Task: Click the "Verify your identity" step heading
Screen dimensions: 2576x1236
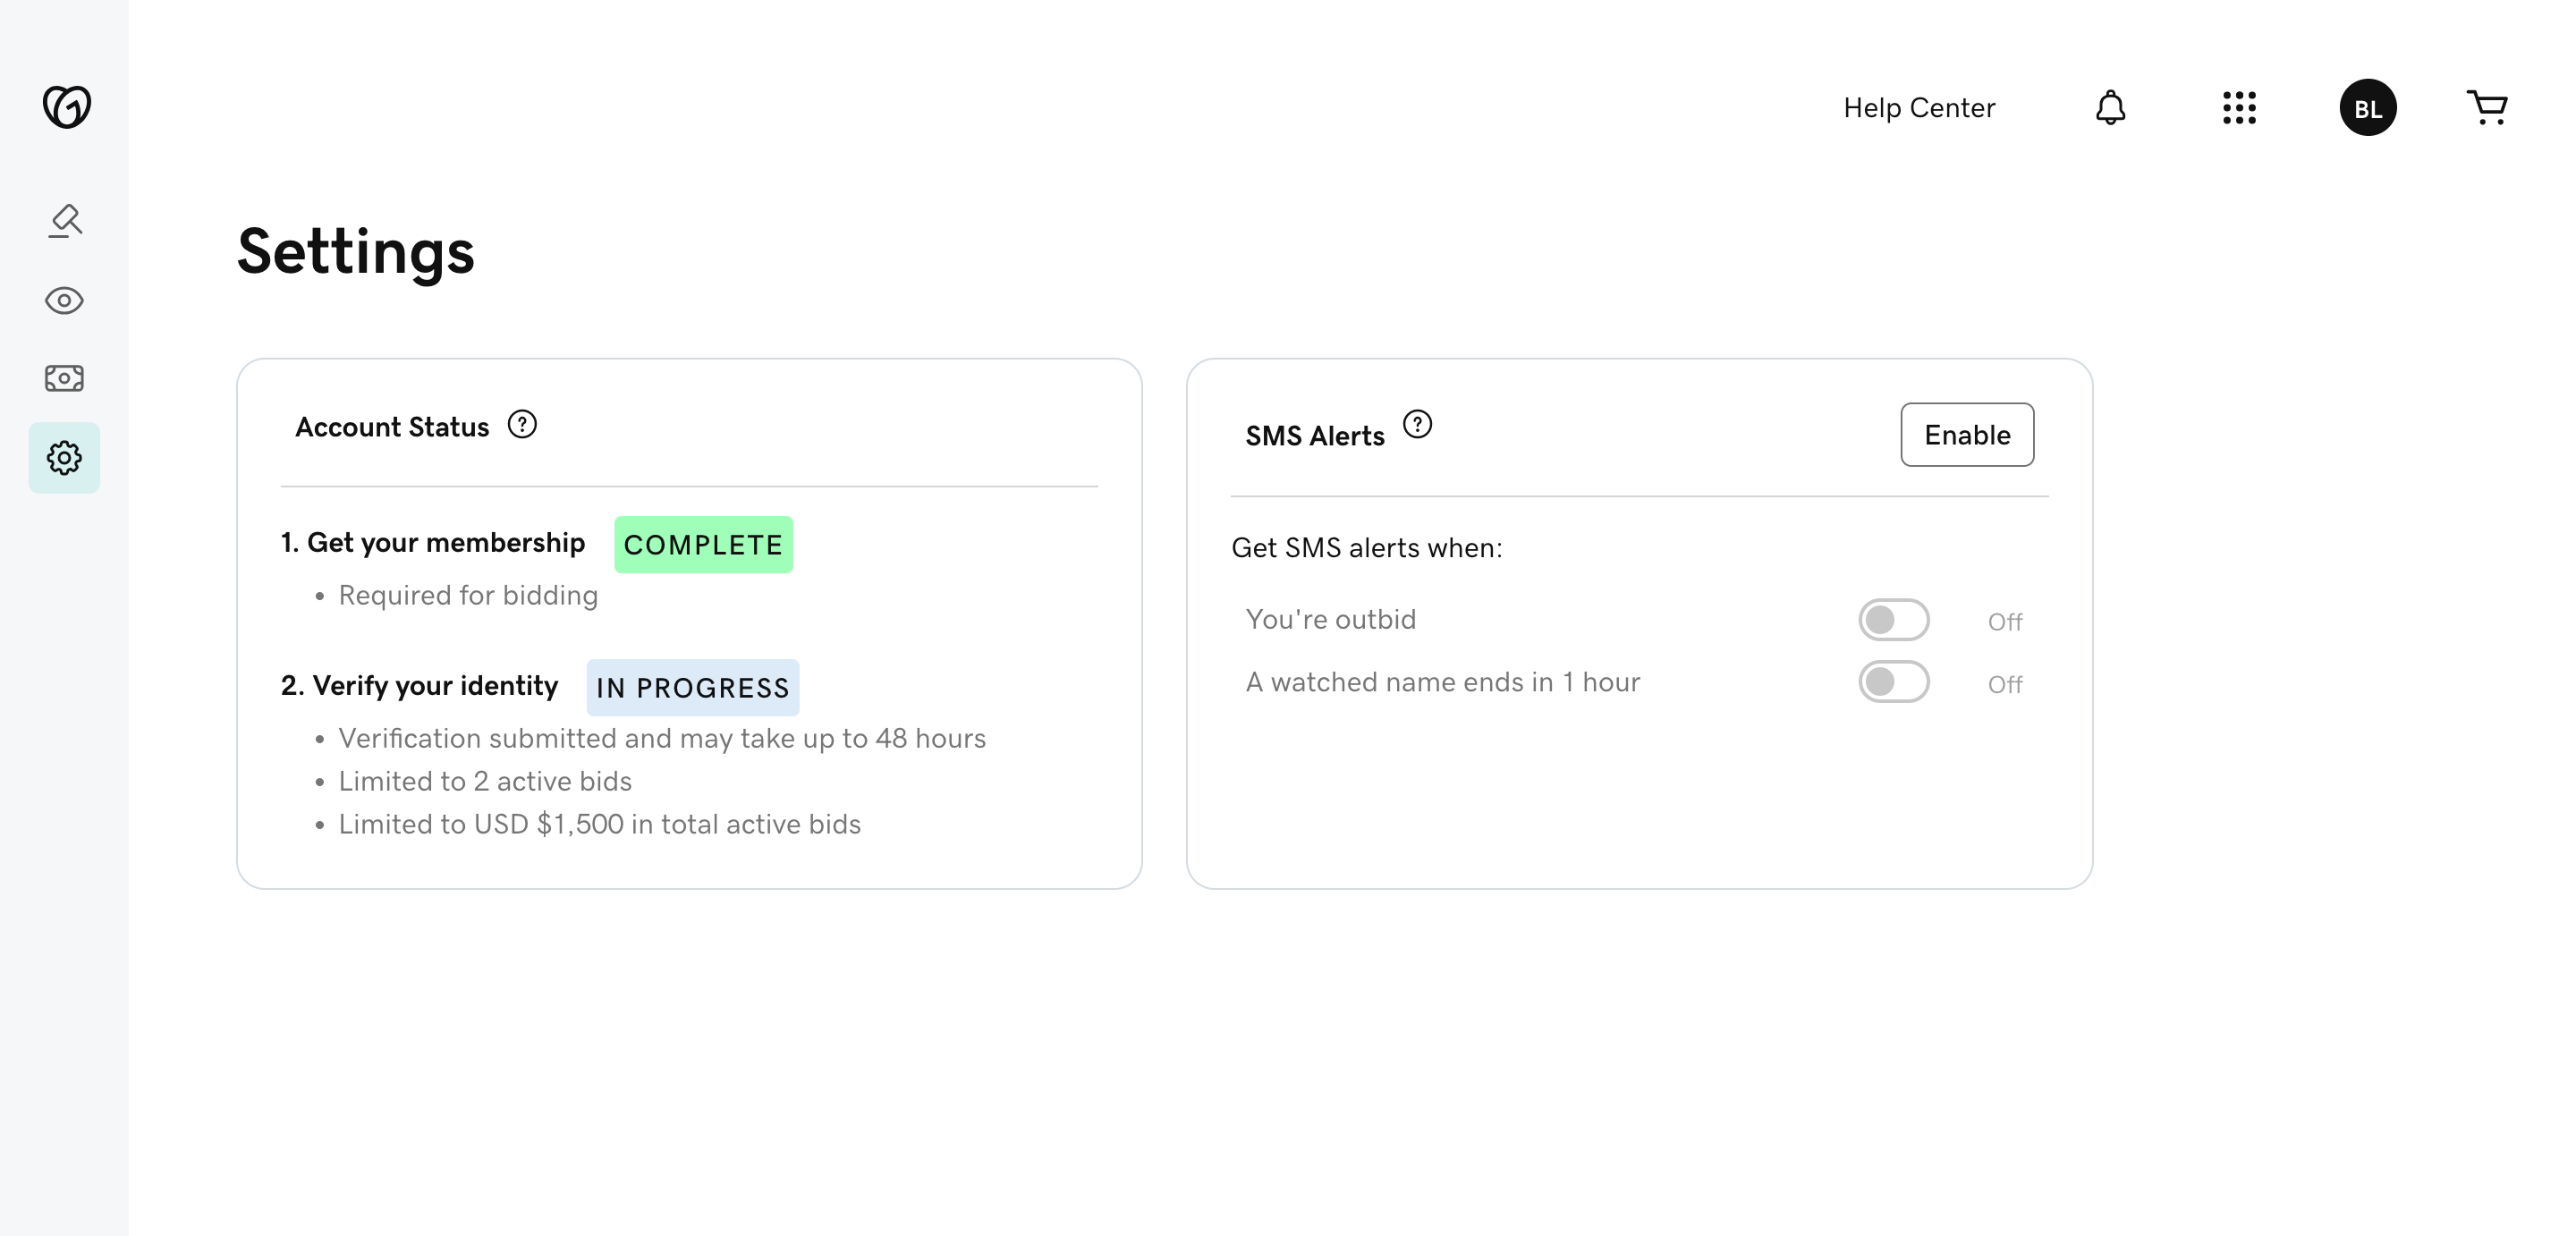Action: [419, 686]
